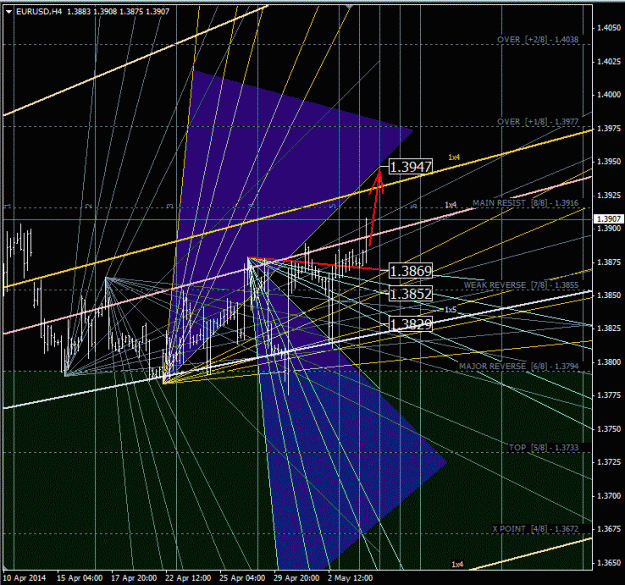This screenshot has height=585, width=625.
Task: Click the 17 Apr 20:00 time label
Action: click(134, 578)
